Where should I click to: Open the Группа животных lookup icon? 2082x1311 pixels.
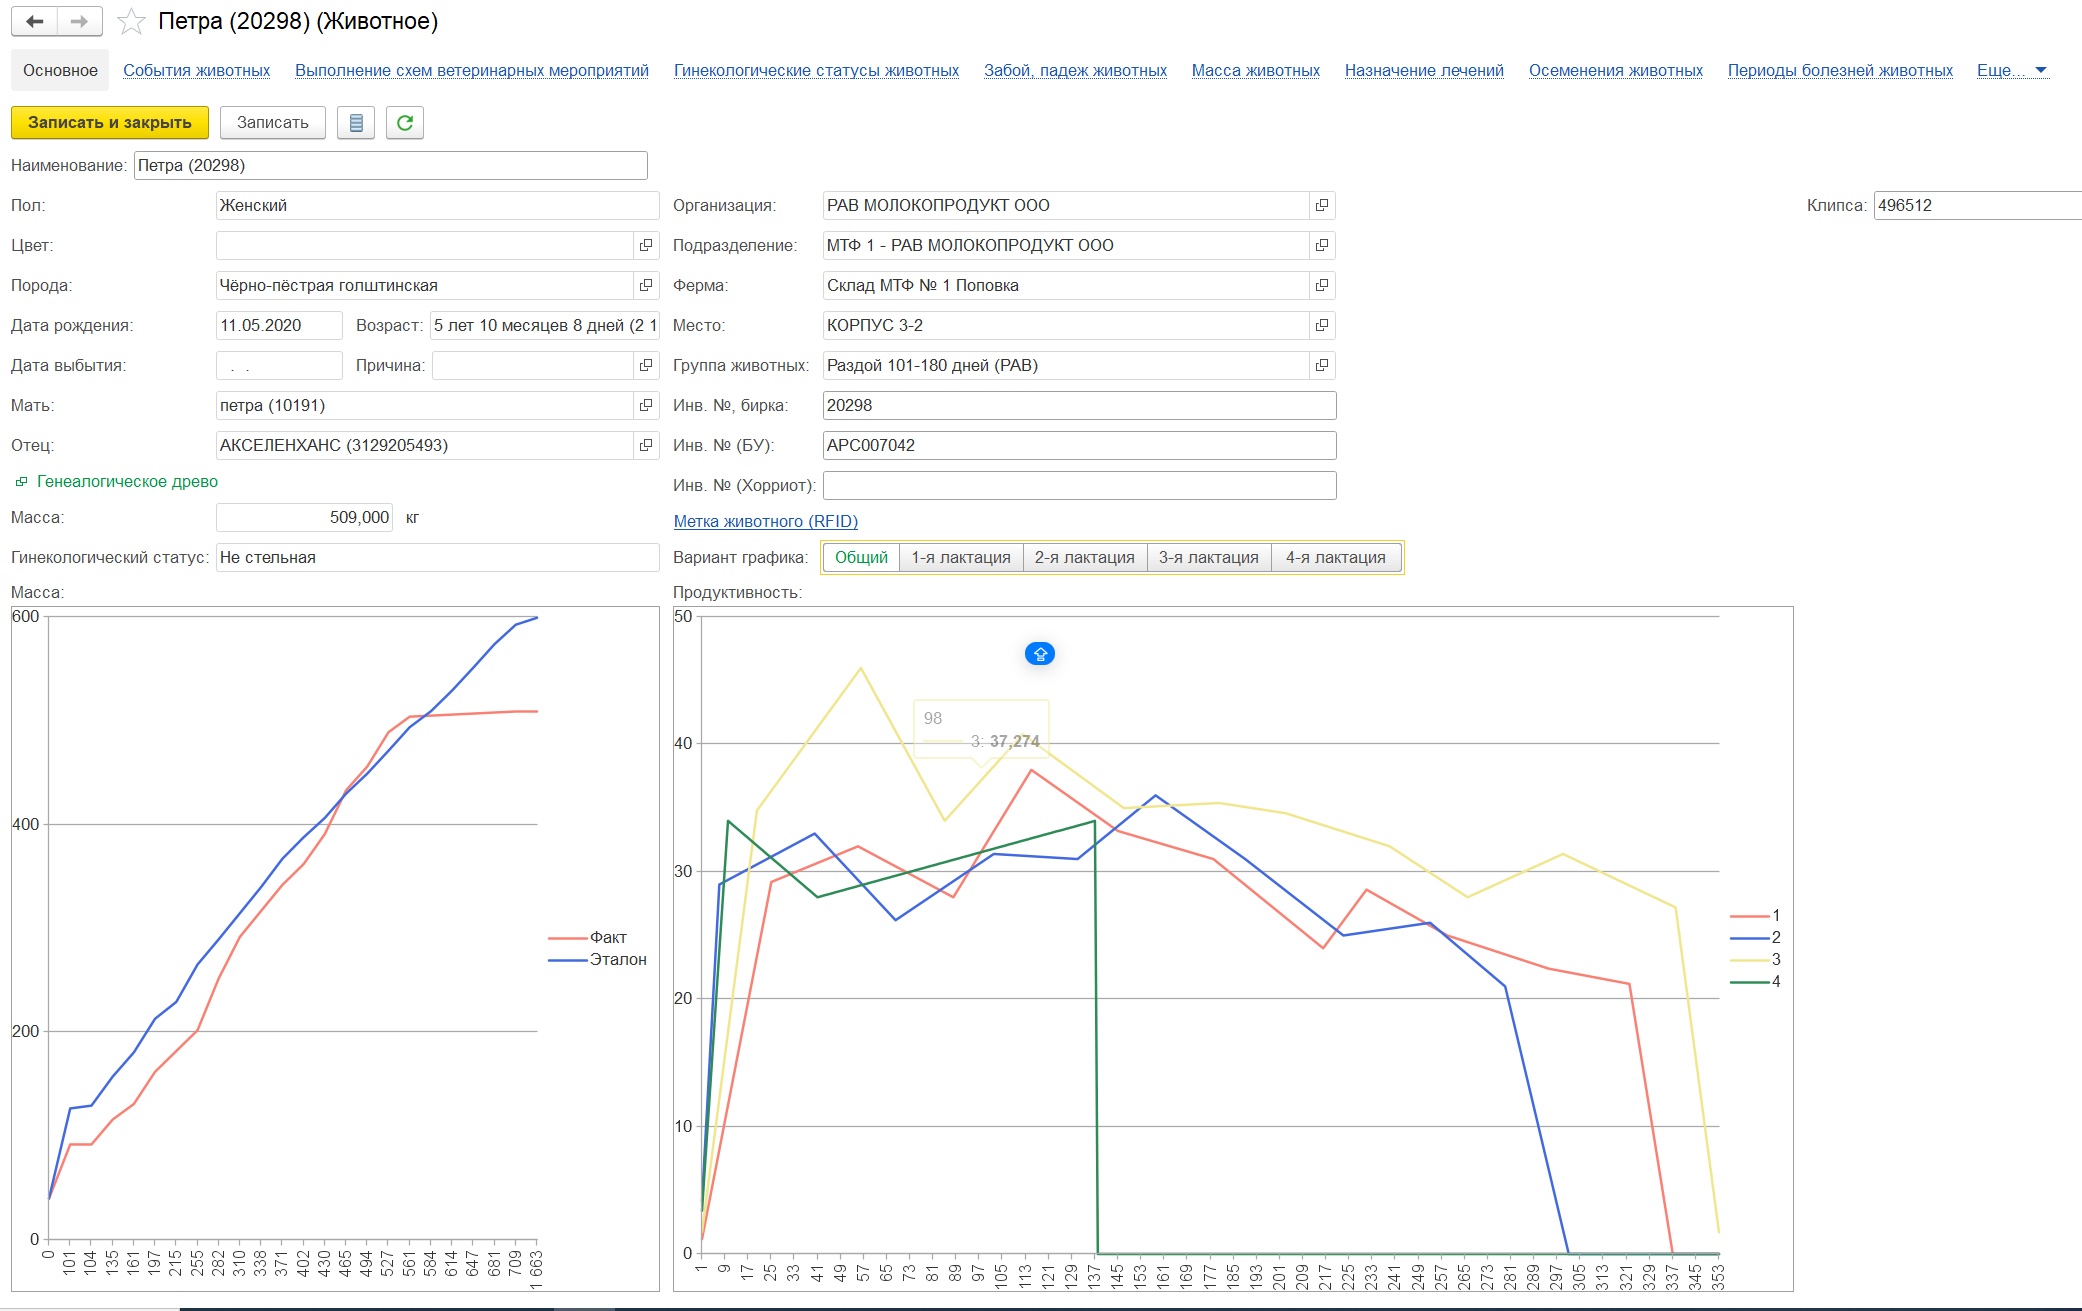pos(1322,365)
